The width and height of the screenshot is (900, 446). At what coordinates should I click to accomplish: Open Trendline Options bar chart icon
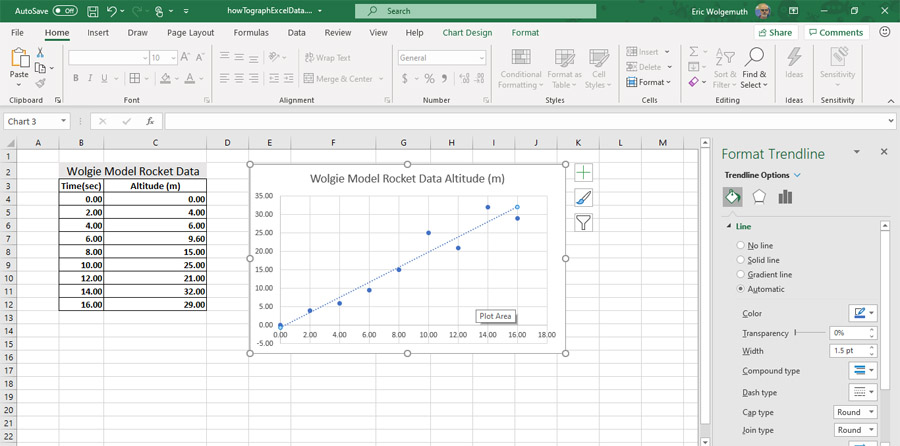(785, 197)
